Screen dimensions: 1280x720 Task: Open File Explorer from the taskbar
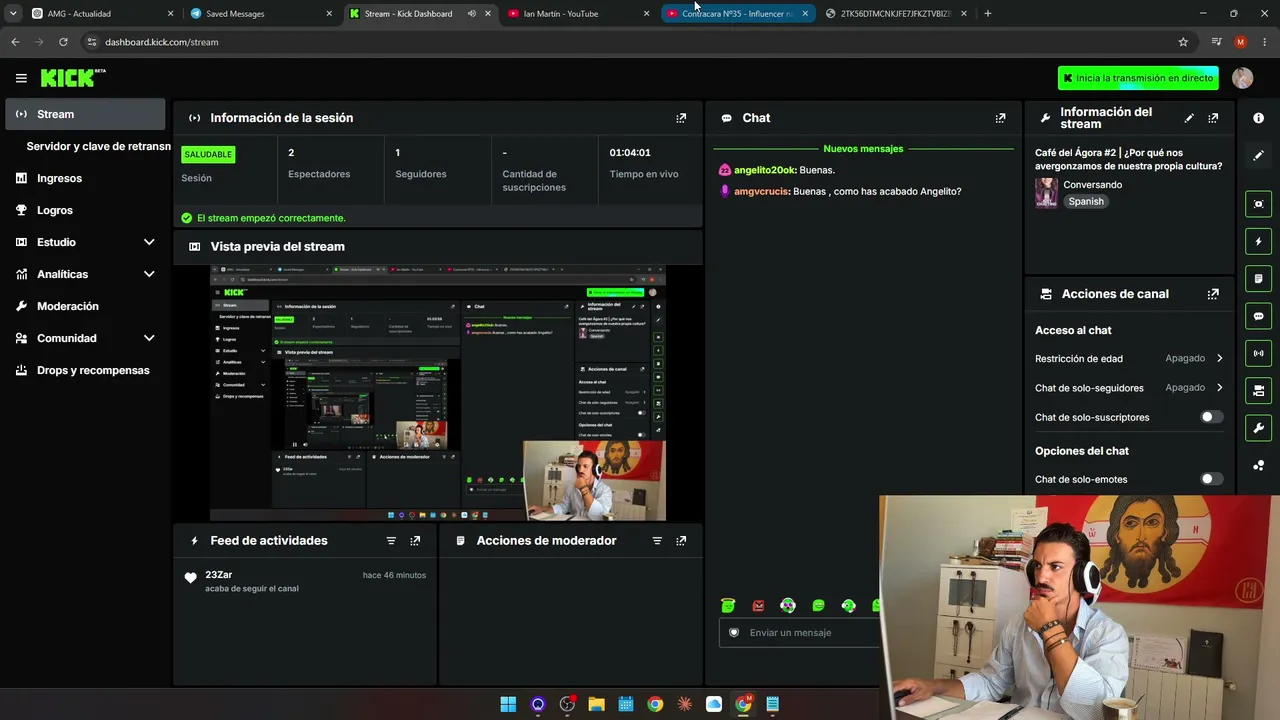point(596,704)
